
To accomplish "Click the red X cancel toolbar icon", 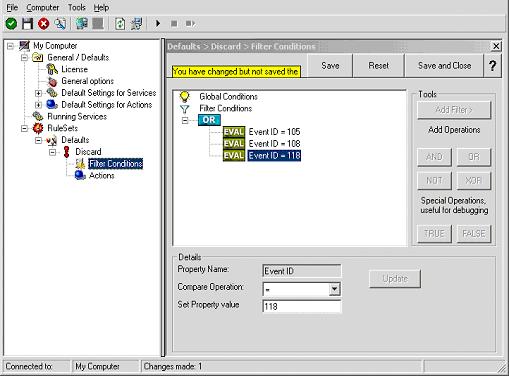I will (x=44, y=24).
